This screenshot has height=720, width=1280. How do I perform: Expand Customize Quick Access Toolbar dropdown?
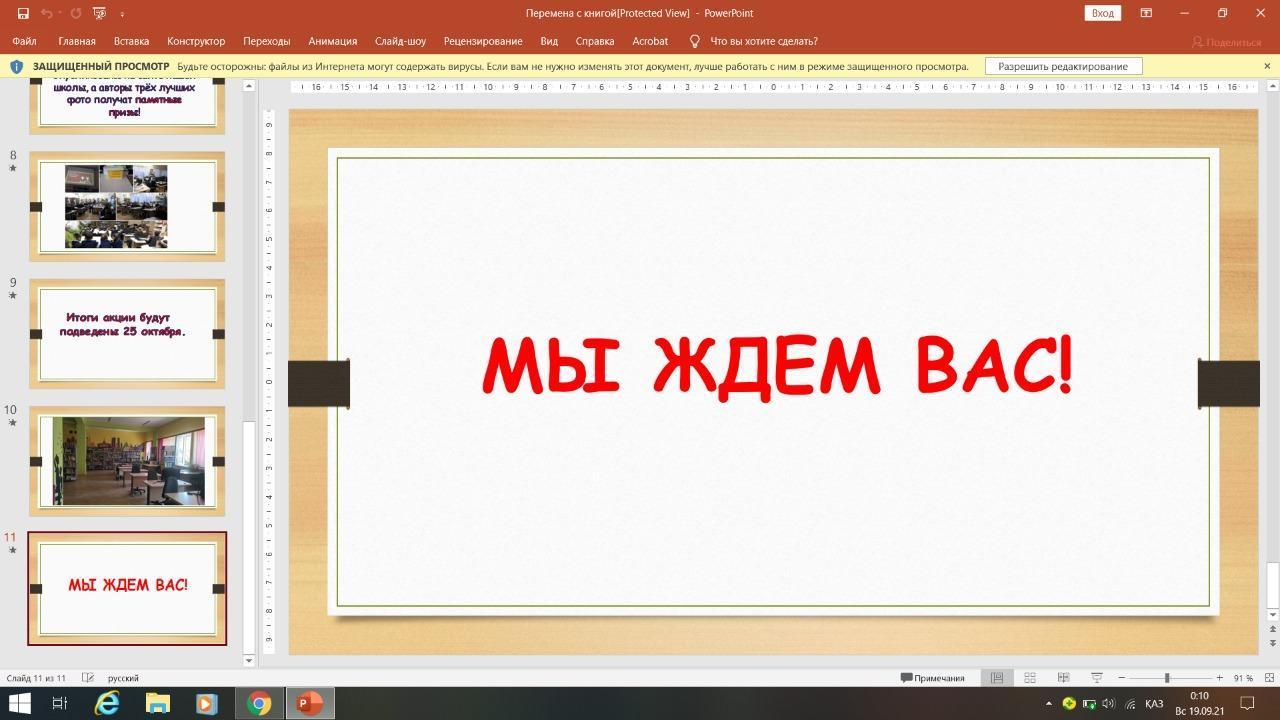(x=122, y=14)
